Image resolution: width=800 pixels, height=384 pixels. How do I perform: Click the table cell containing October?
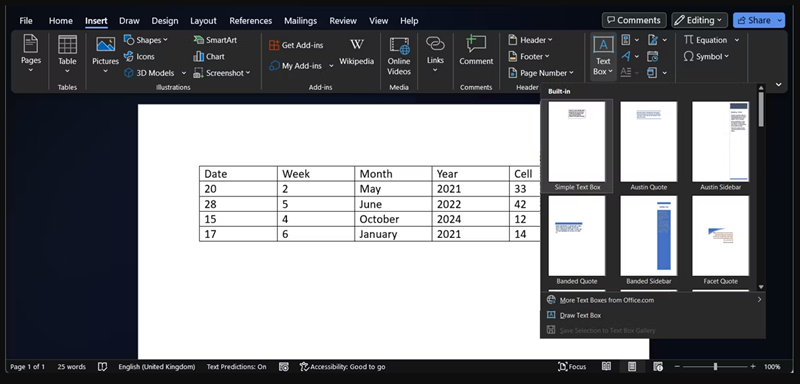[x=393, y=219]
